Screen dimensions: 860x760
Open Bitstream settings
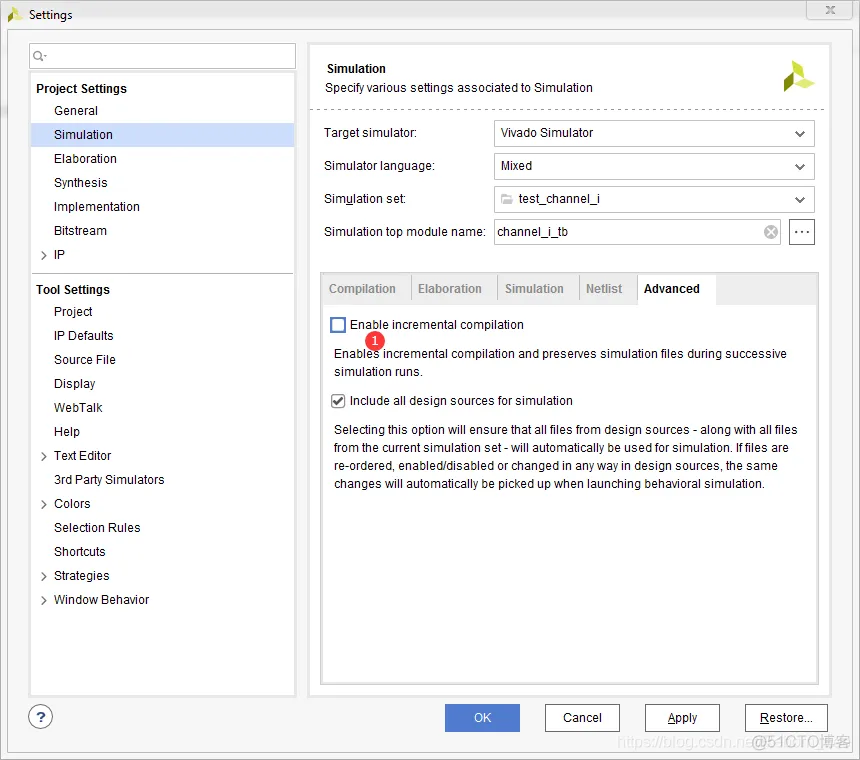click(x=80, y=231)
